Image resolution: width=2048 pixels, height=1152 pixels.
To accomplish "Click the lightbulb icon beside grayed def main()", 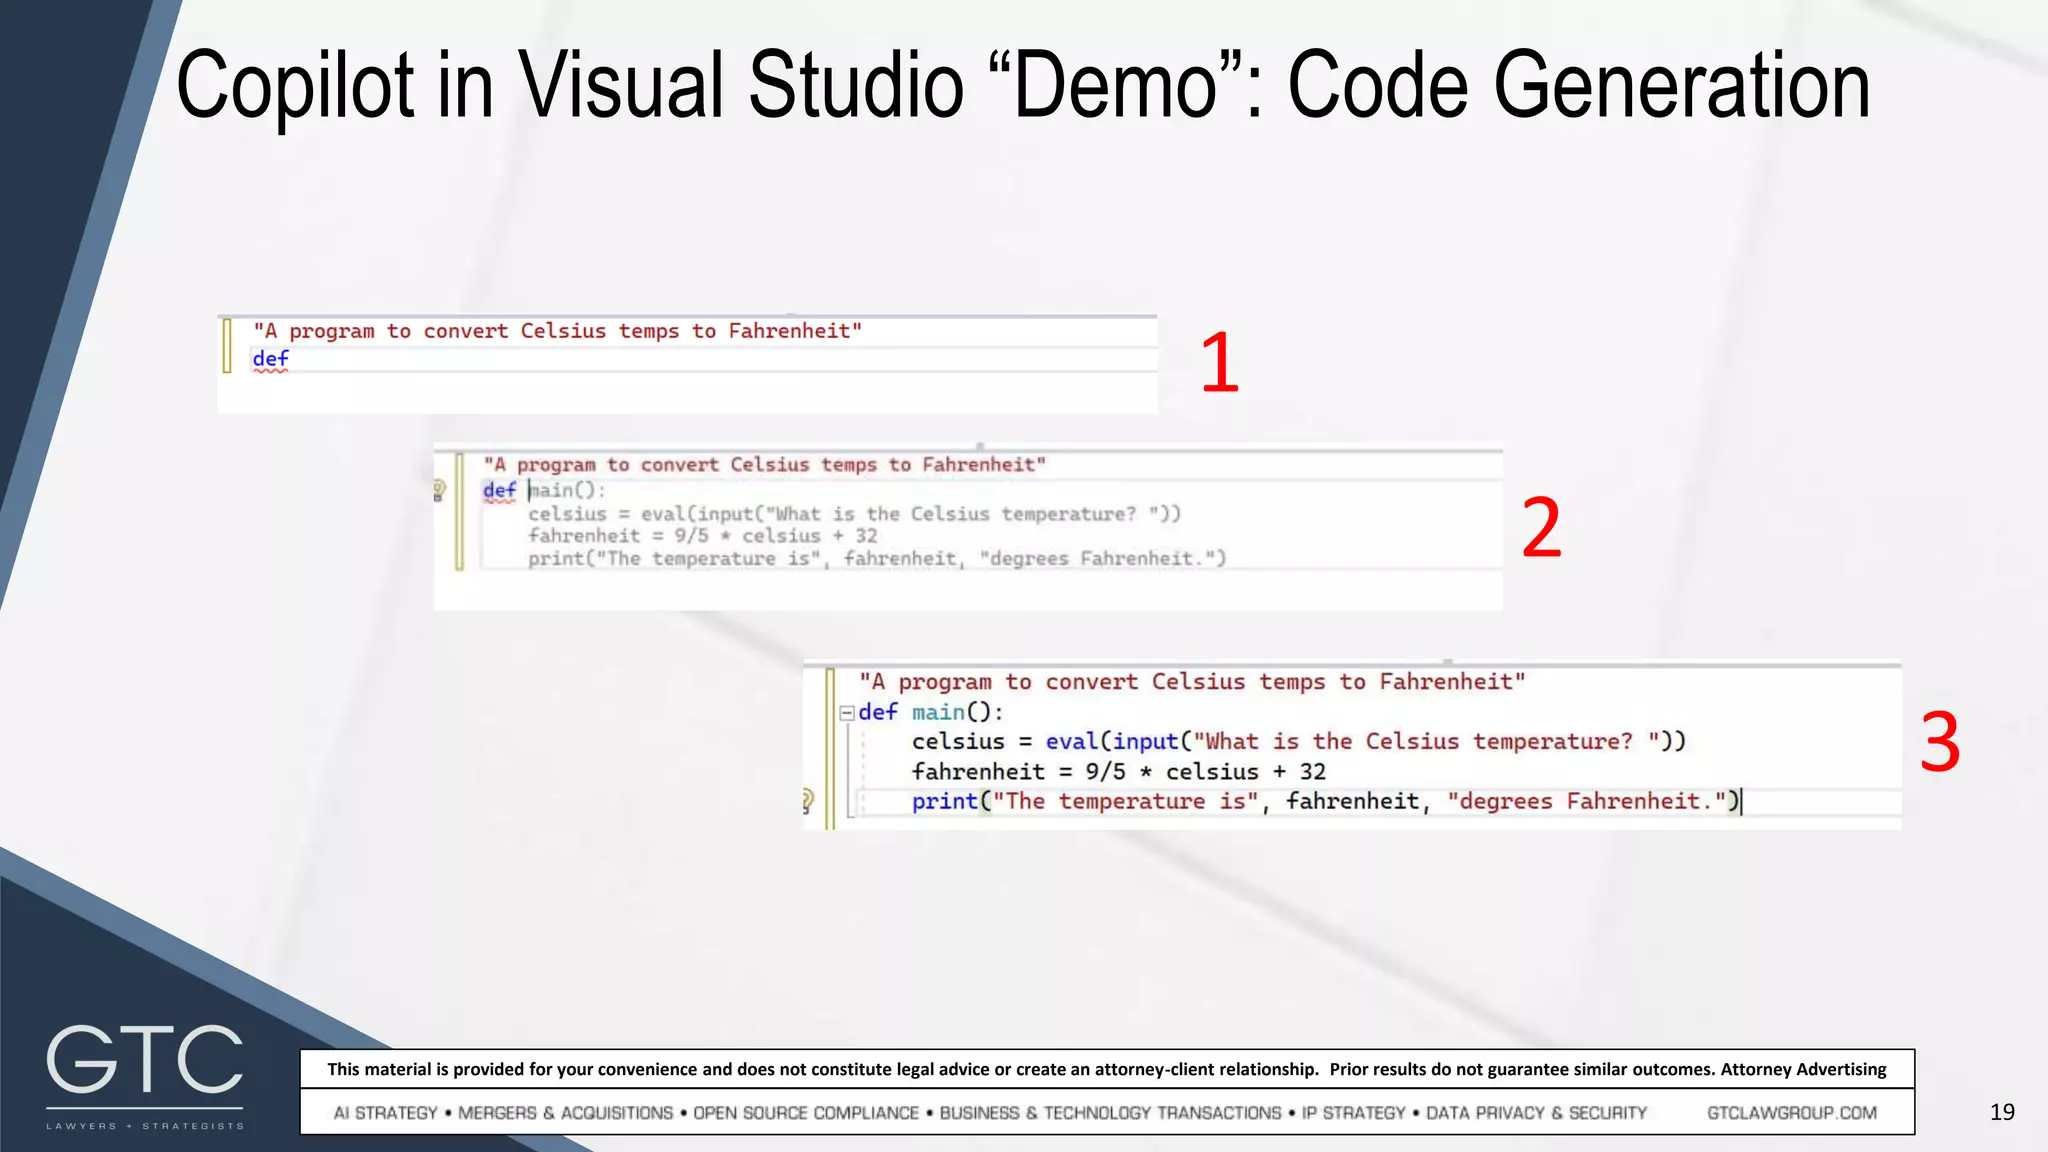I will (439, 490).
